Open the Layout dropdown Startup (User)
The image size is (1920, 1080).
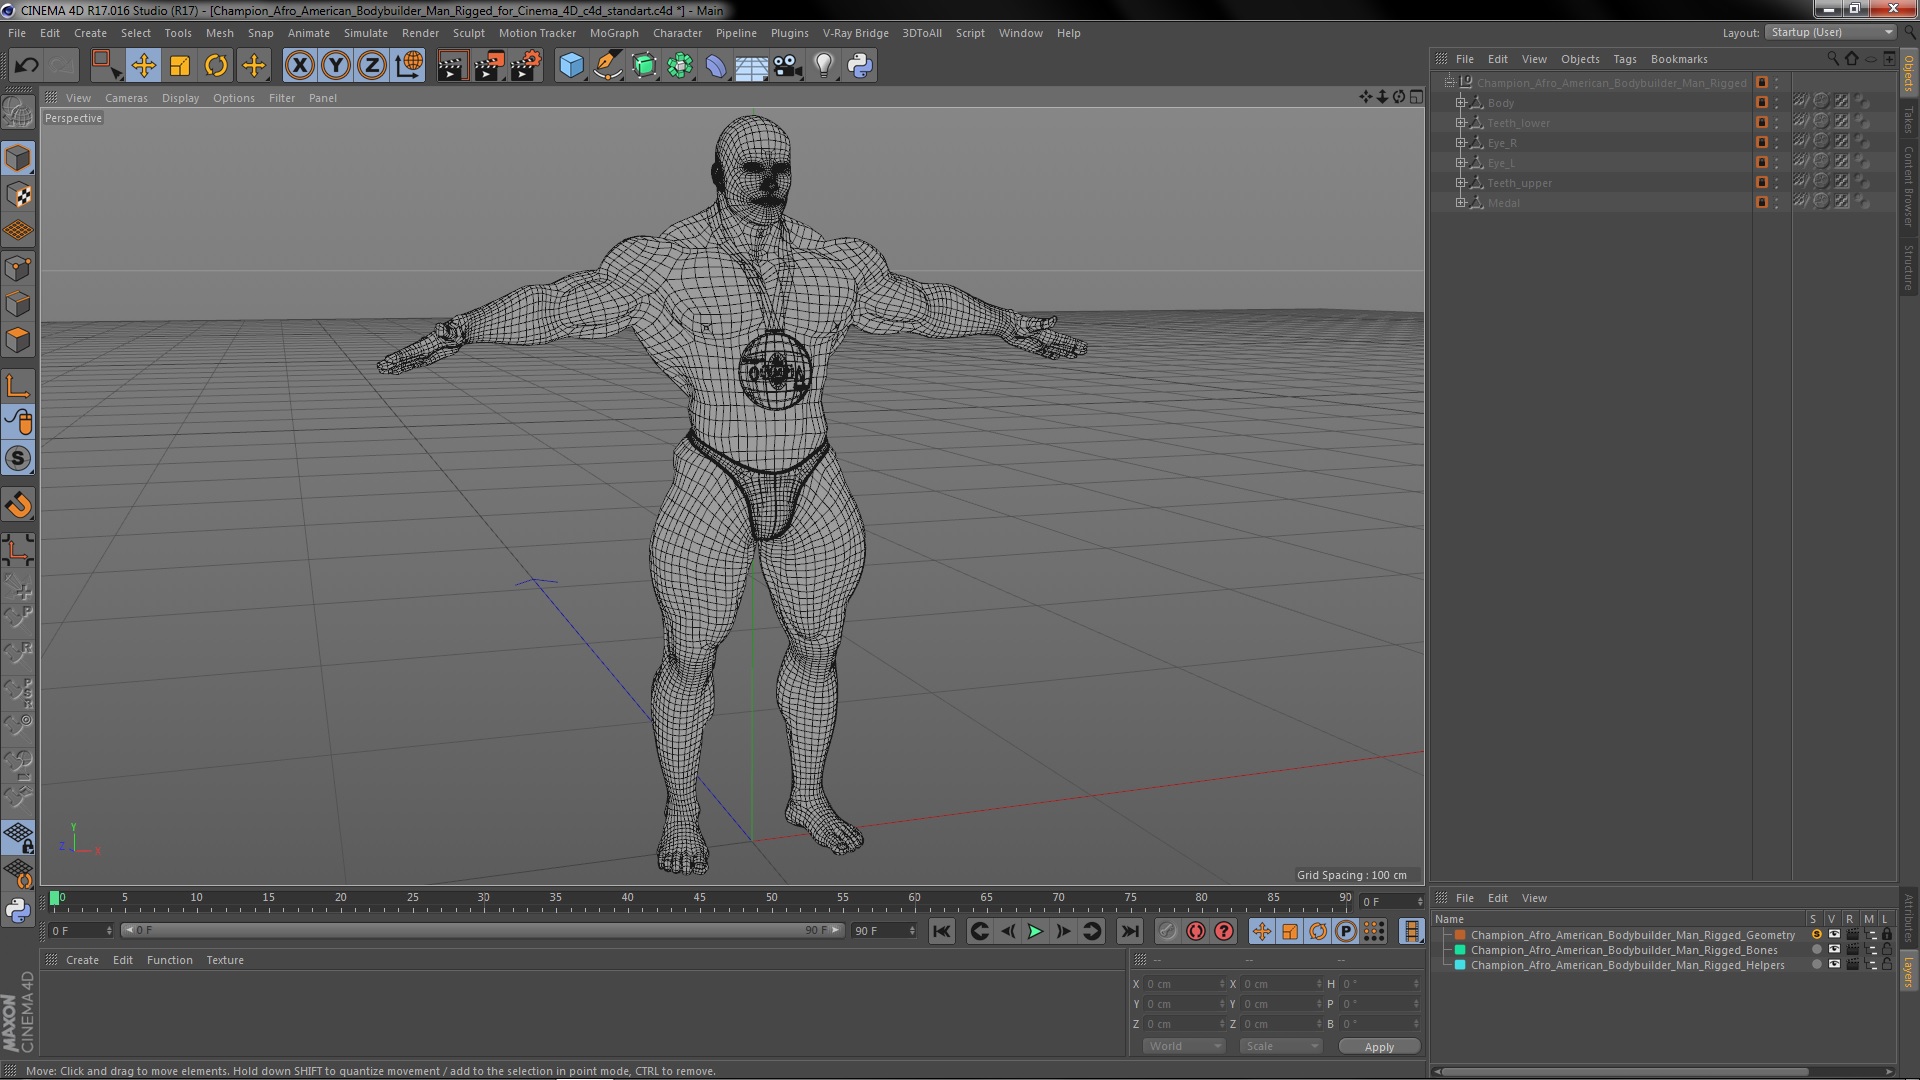[1831, 32]
